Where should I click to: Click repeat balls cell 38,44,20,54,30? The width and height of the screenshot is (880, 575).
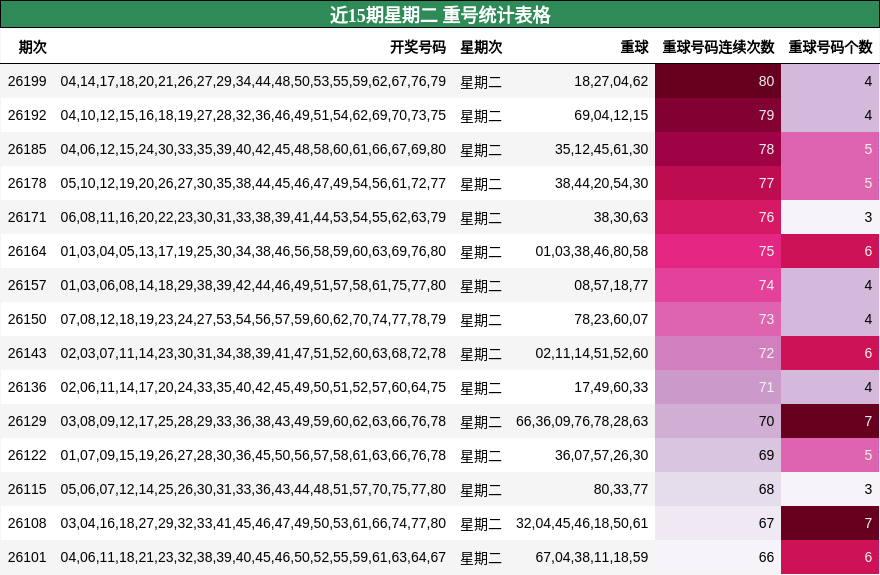pos(602,183)
